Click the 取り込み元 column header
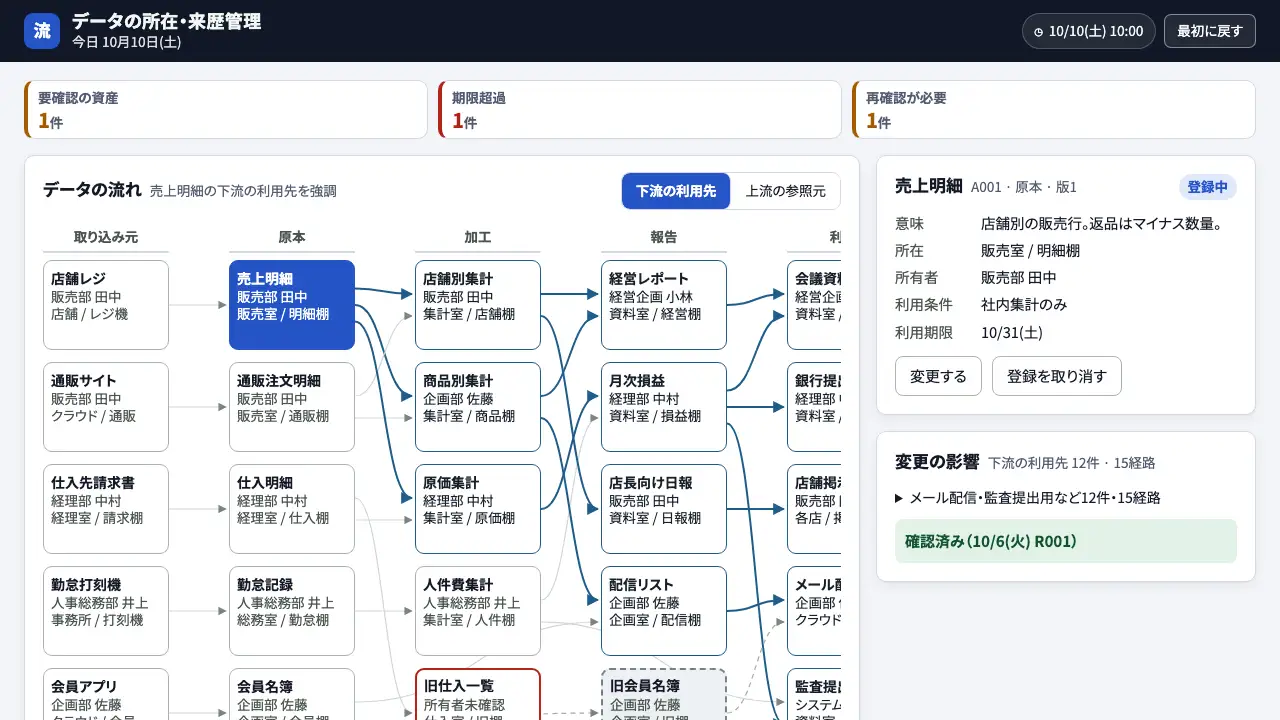1280x720 pixels. [106, 237]
